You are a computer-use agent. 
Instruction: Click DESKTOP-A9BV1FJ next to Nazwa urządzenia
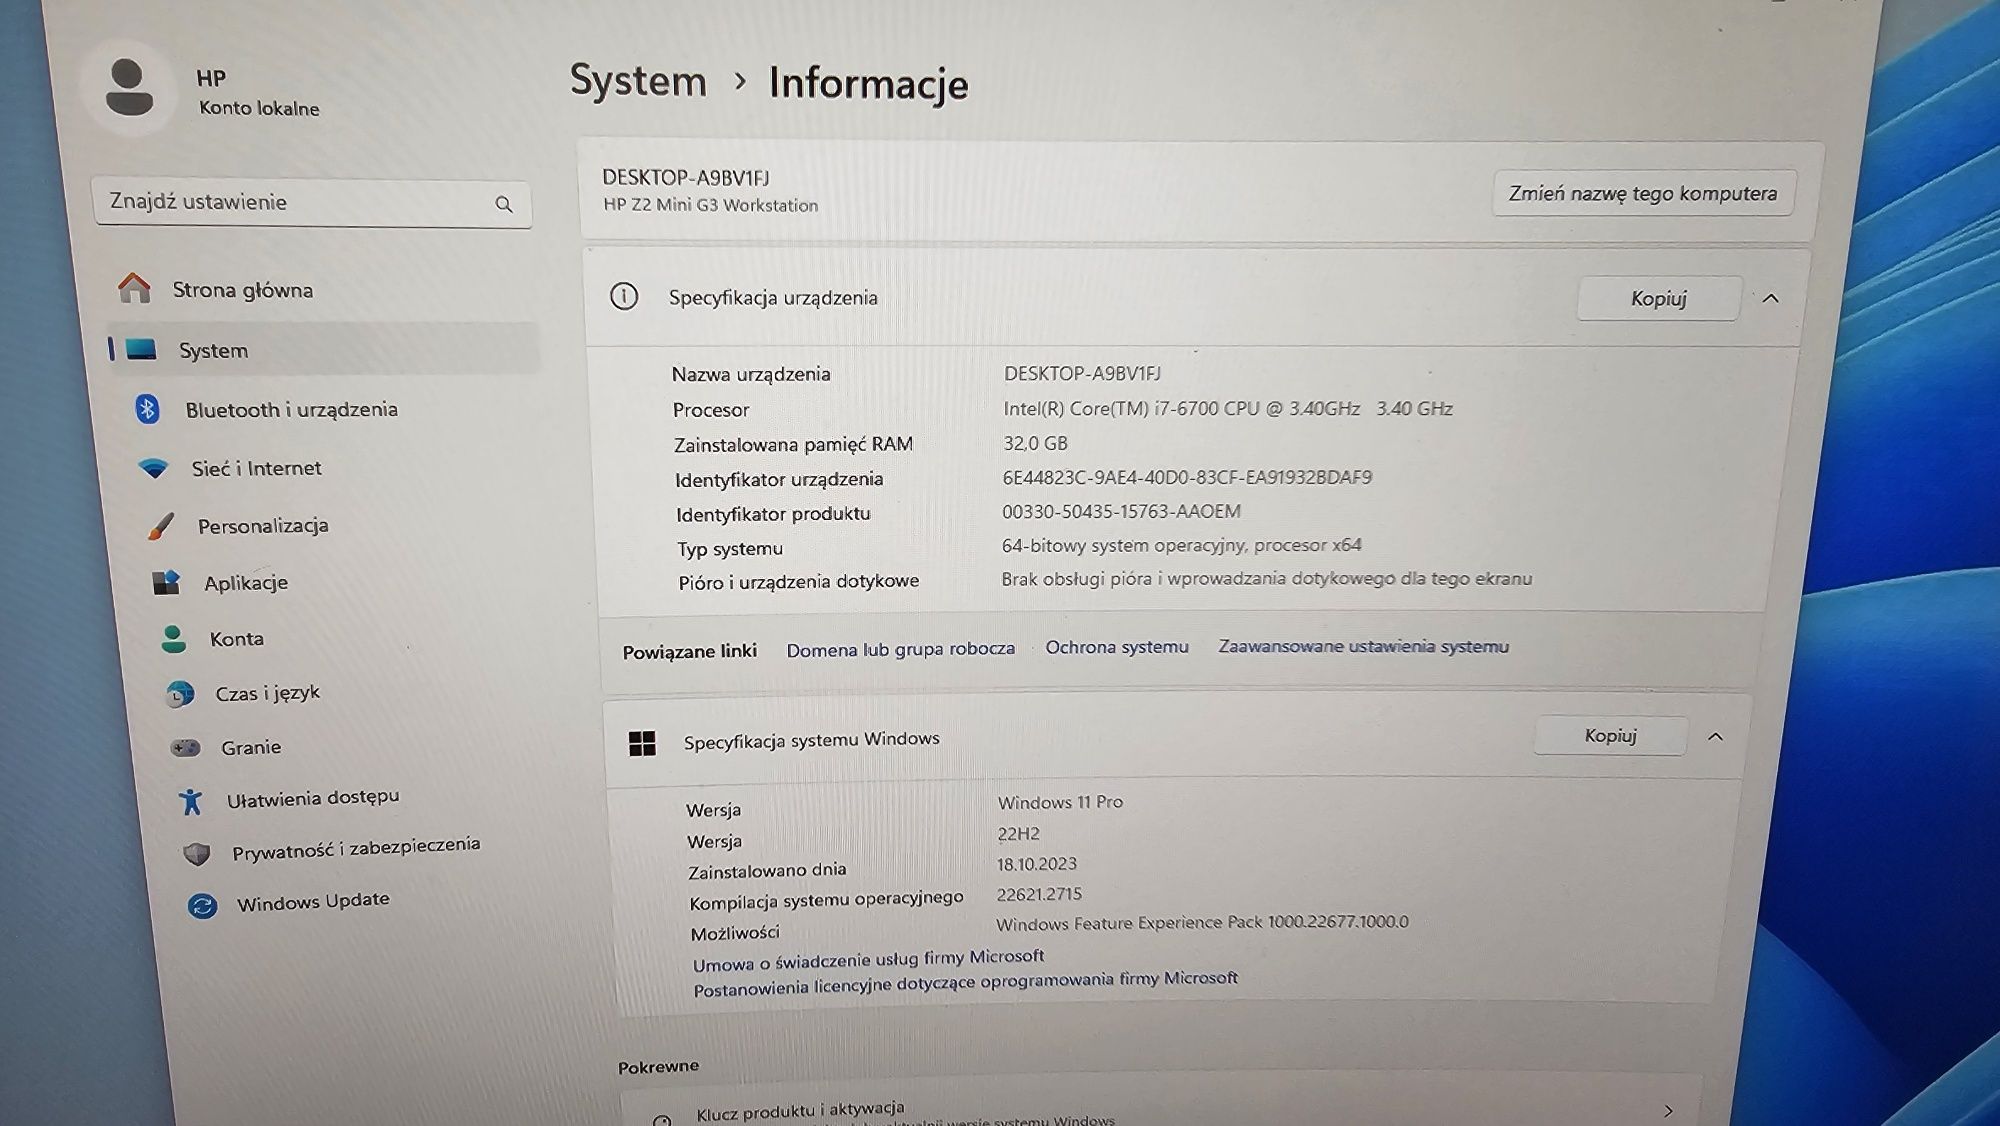(x=1082, y=373)
